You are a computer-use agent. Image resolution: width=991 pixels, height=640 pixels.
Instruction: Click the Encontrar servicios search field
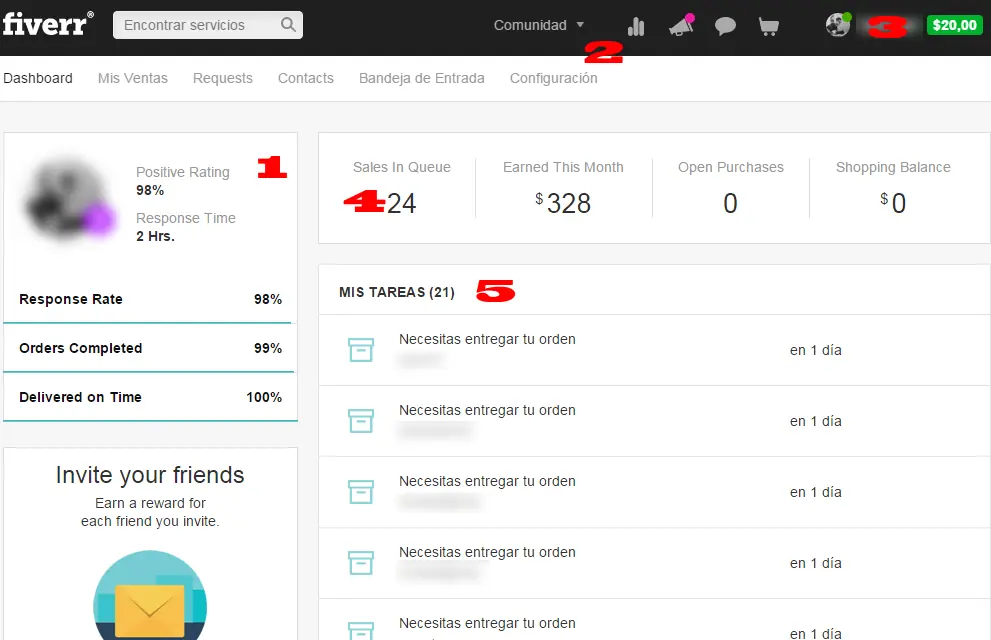[x=208, y=25]
